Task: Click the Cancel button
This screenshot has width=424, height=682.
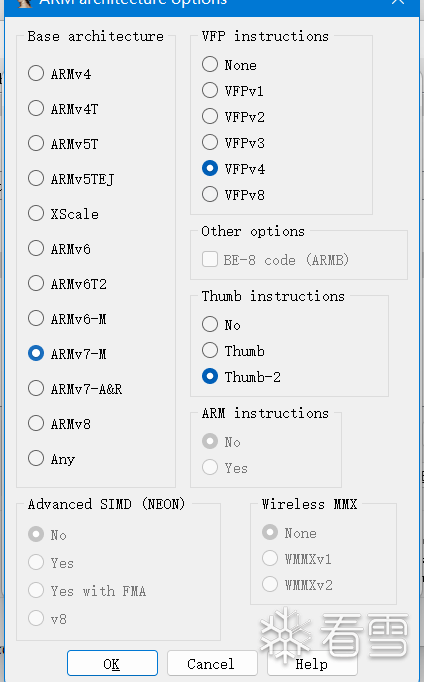Action: pyautogui.click(x=211, y=663)
